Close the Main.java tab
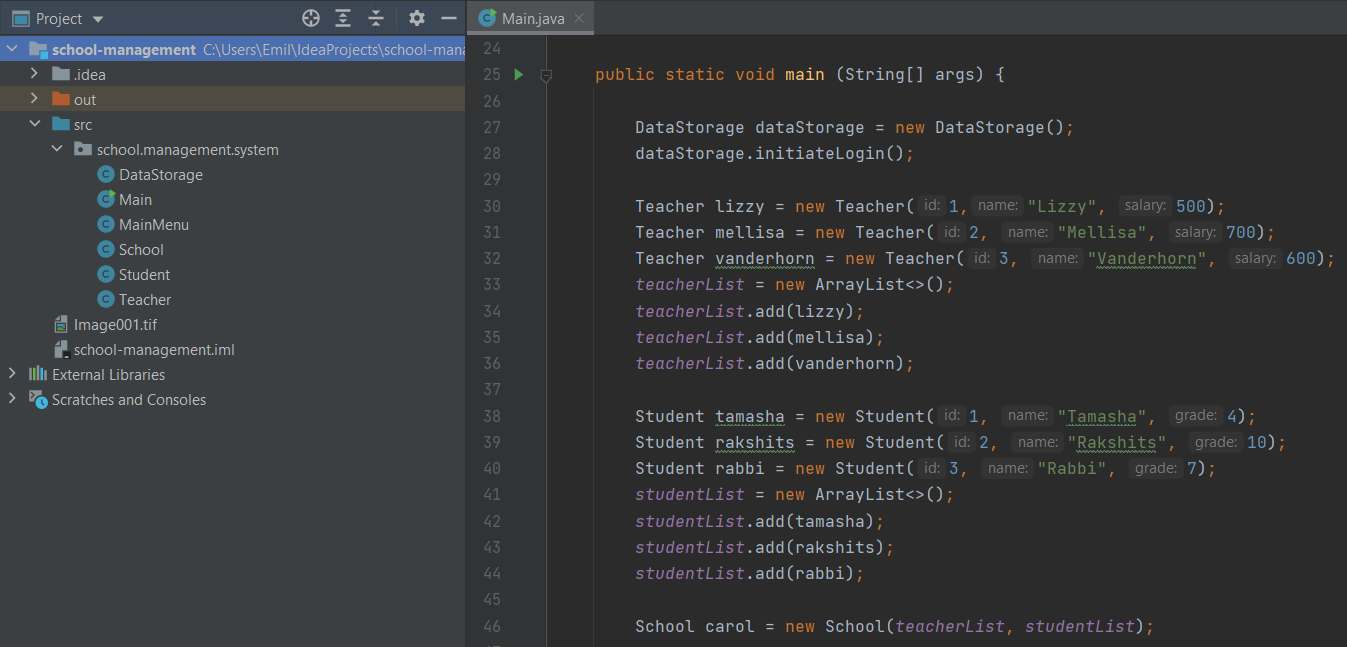 (x=579, y=18)
